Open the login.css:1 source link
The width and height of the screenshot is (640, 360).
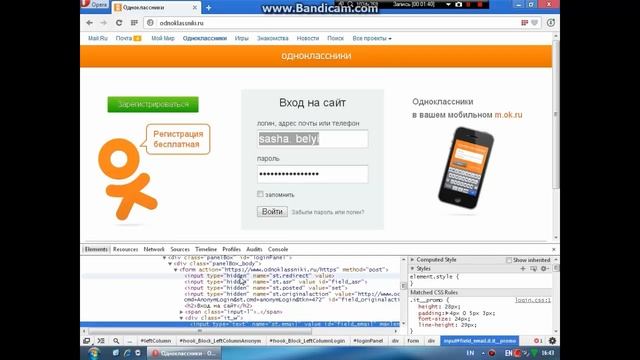(533, 300)
